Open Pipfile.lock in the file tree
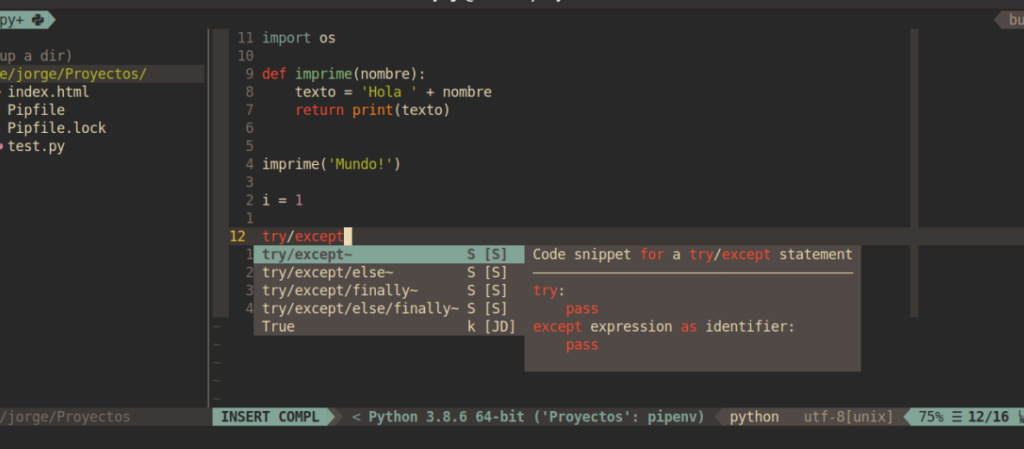This screenshot has width=1024, height=449. point(56,128)
